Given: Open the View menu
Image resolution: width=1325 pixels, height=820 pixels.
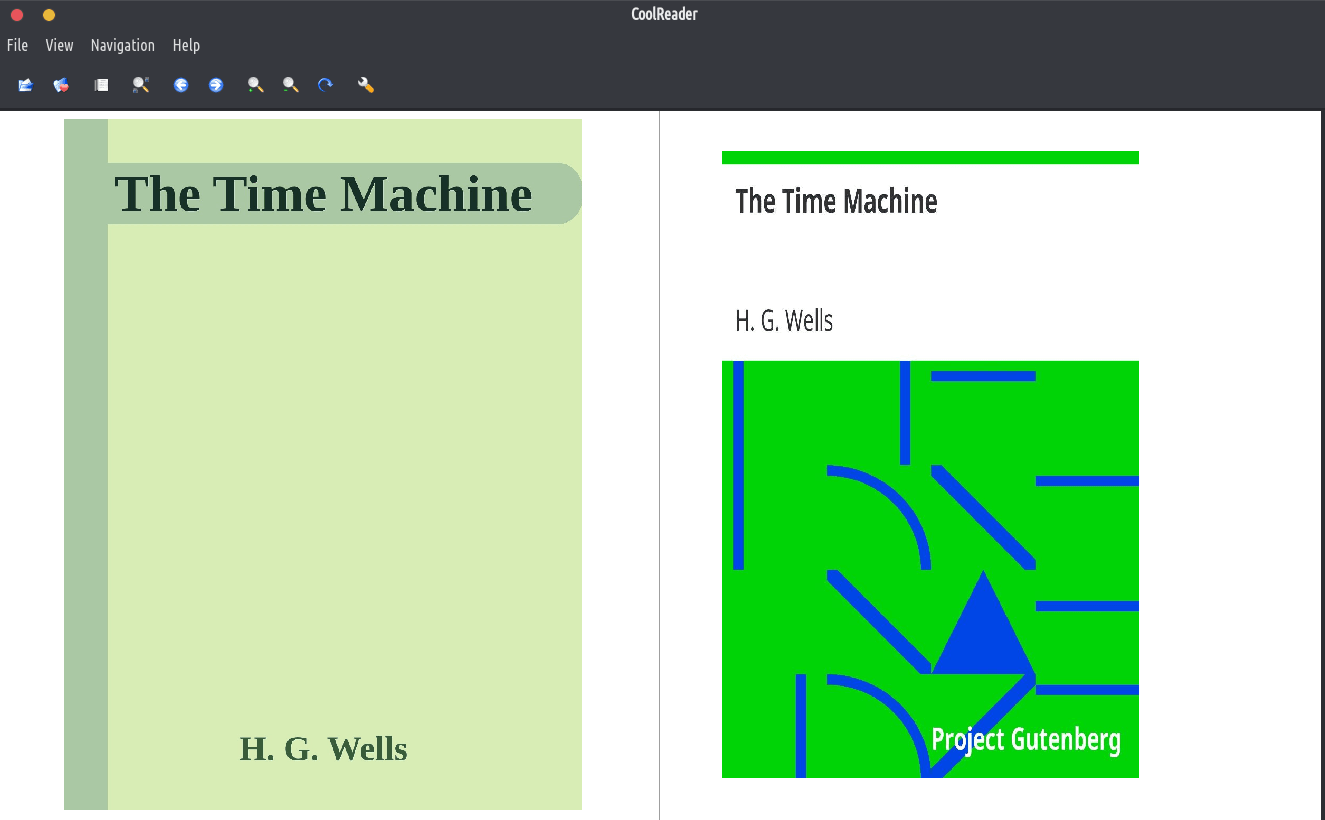Looking at the screenshot, I should point(59,45).
